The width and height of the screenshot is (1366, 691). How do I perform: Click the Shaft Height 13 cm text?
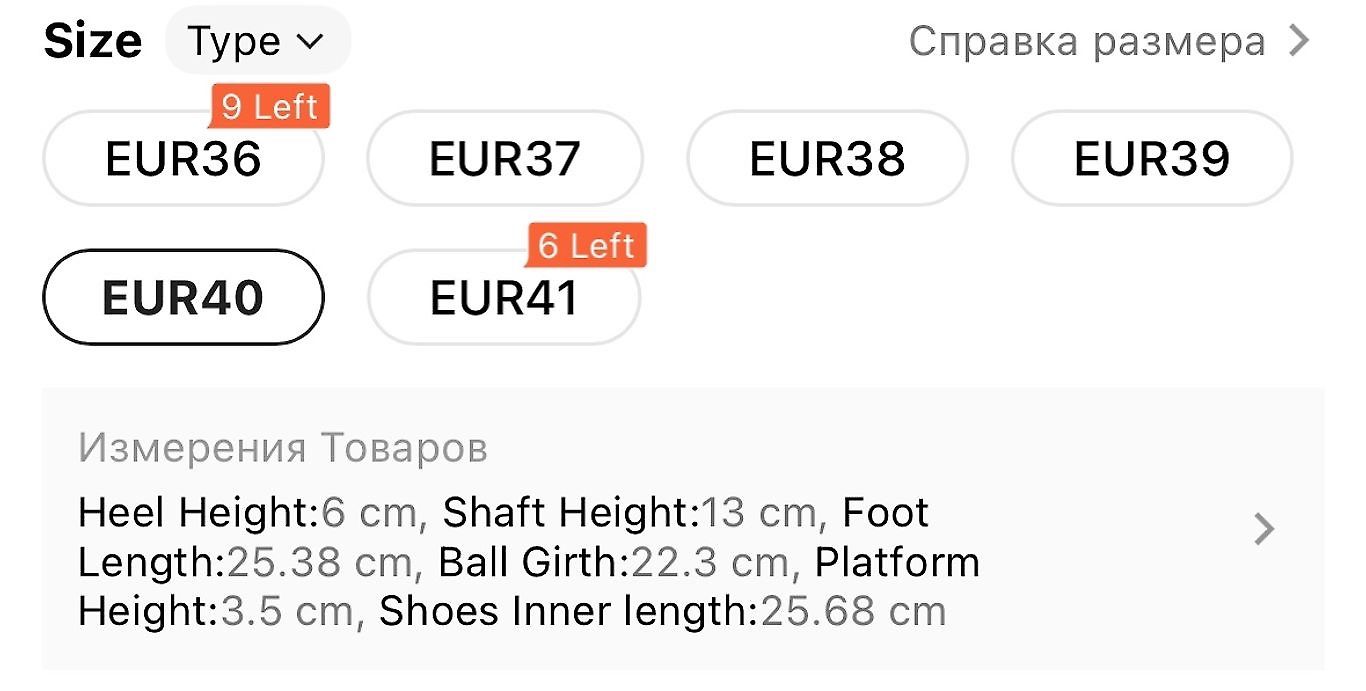[630, 513]
